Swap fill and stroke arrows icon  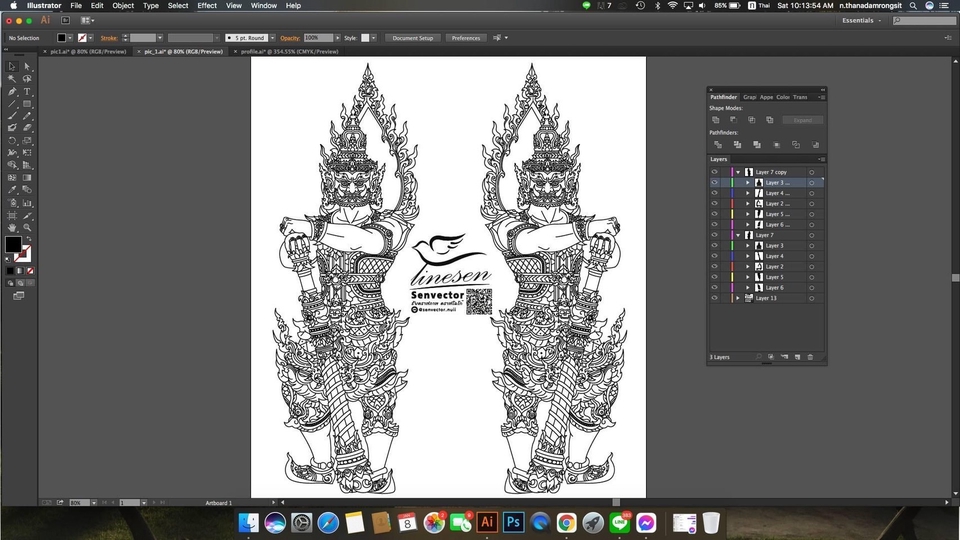click(28, 238)
